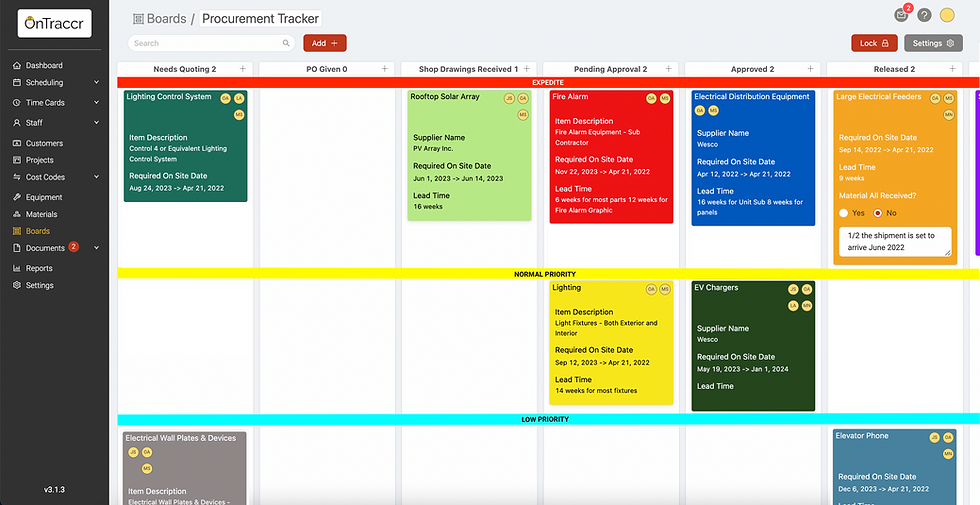Screen dimensions: 980x505
Task: Open the Large Electrical Feeders card
Action: coord(895,178)
